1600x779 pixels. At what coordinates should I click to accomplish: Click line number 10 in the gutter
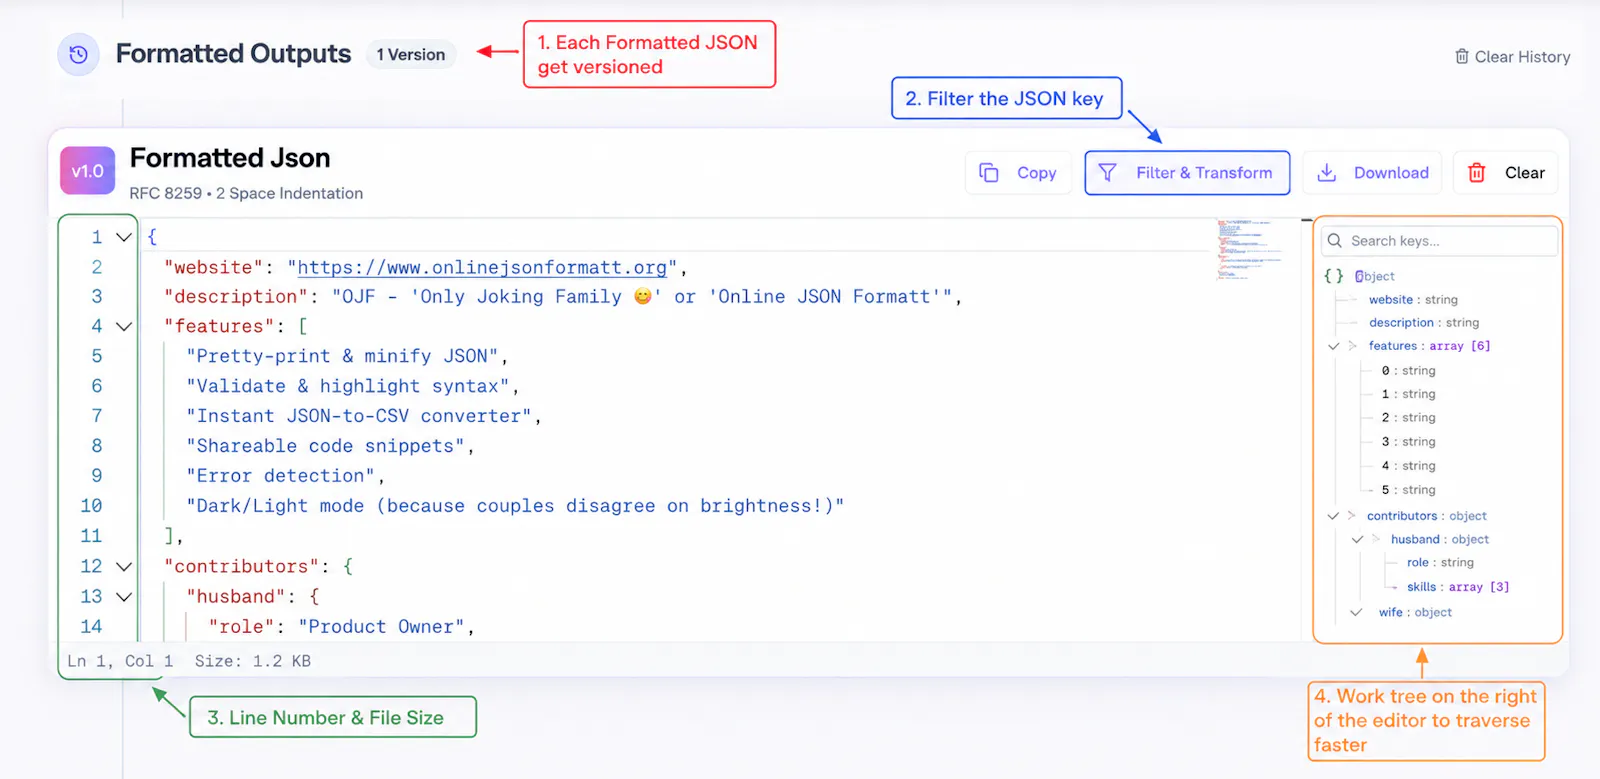(91, 506)
